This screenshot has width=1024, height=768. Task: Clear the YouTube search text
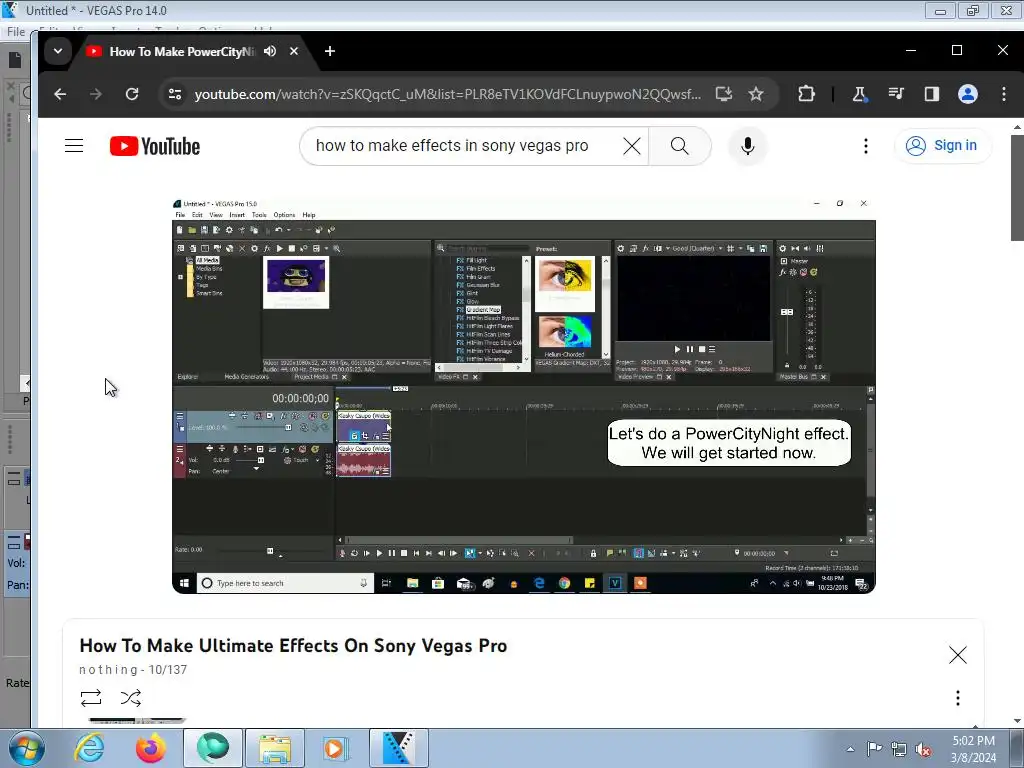pyautogui.click(x=632, y=146)
